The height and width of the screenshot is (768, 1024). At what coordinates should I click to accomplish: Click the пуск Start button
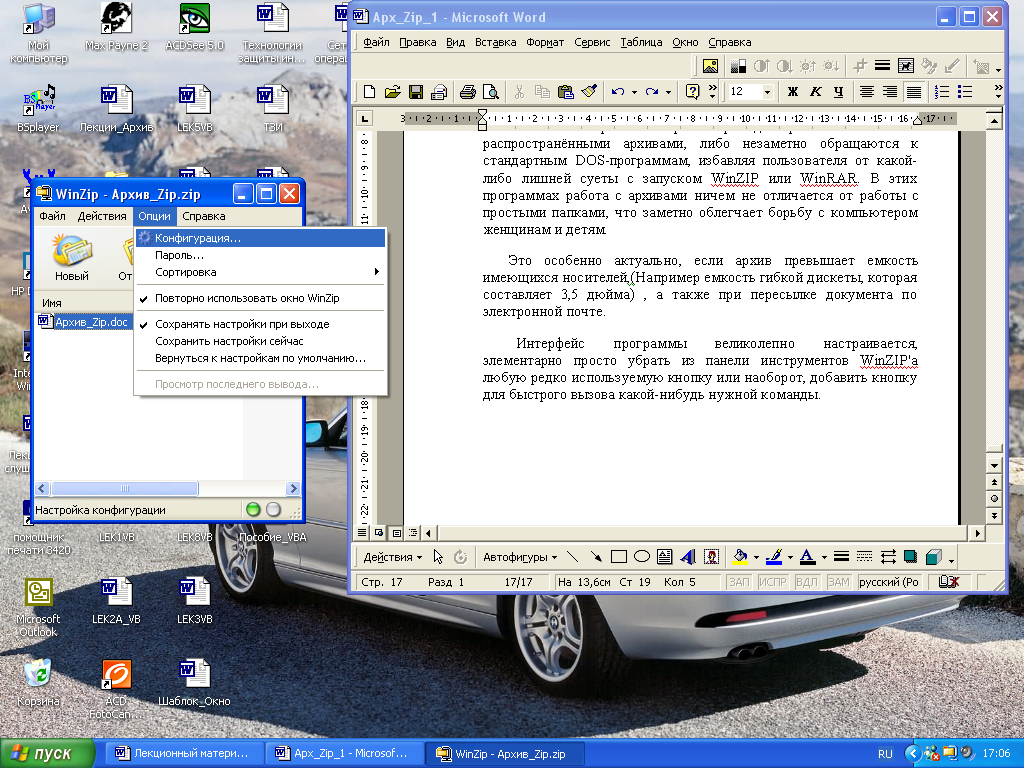click(x=47, y=753)
